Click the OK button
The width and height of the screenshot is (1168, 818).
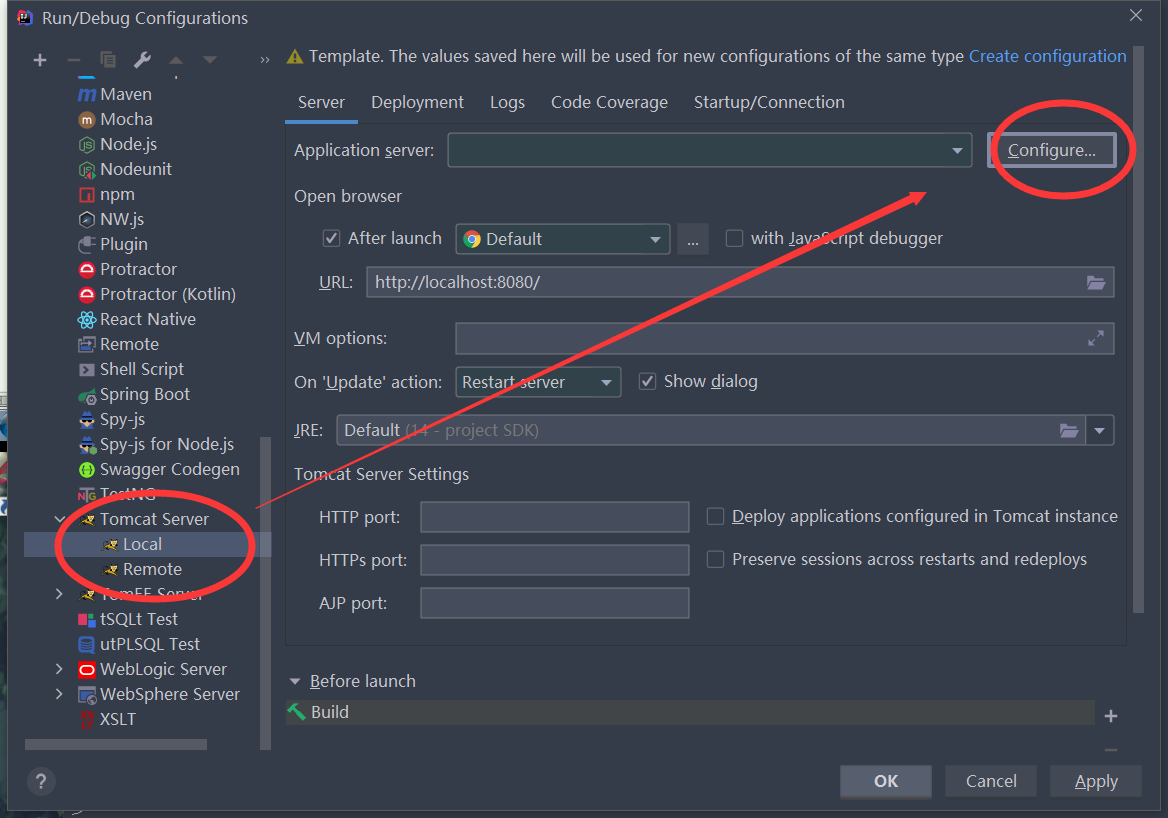pos(886,781)
